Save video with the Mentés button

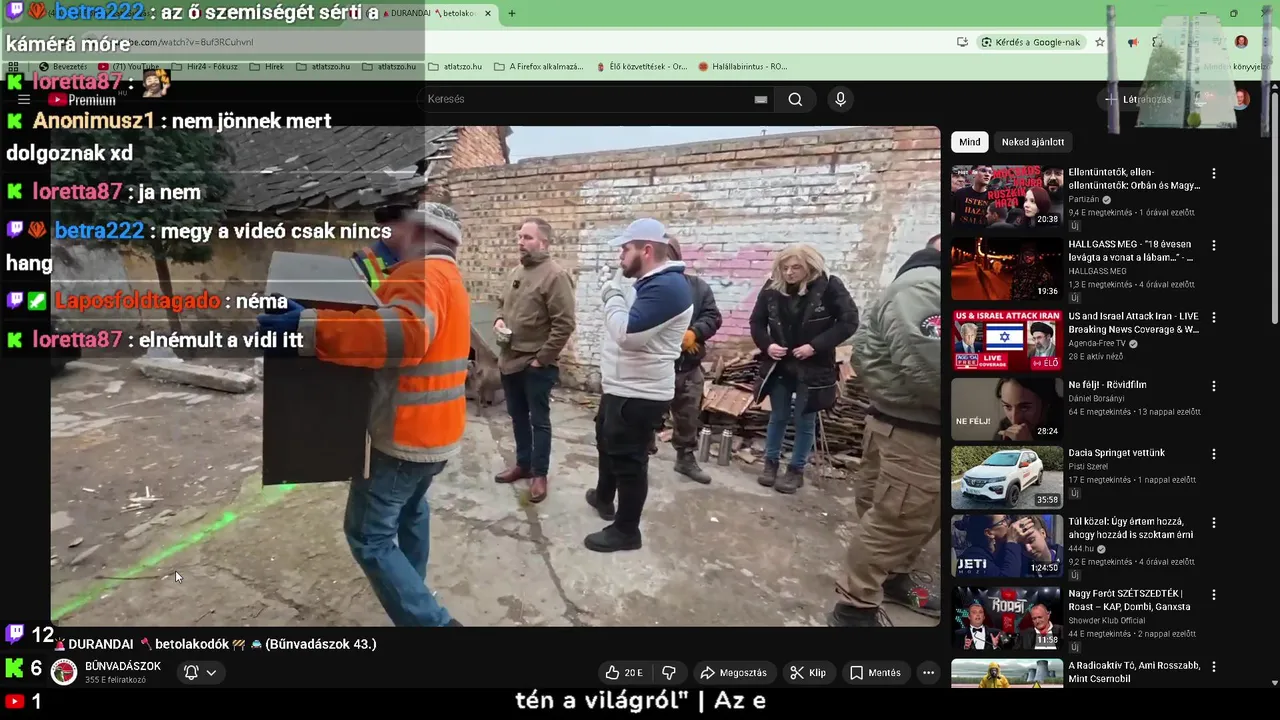point(875,673)
